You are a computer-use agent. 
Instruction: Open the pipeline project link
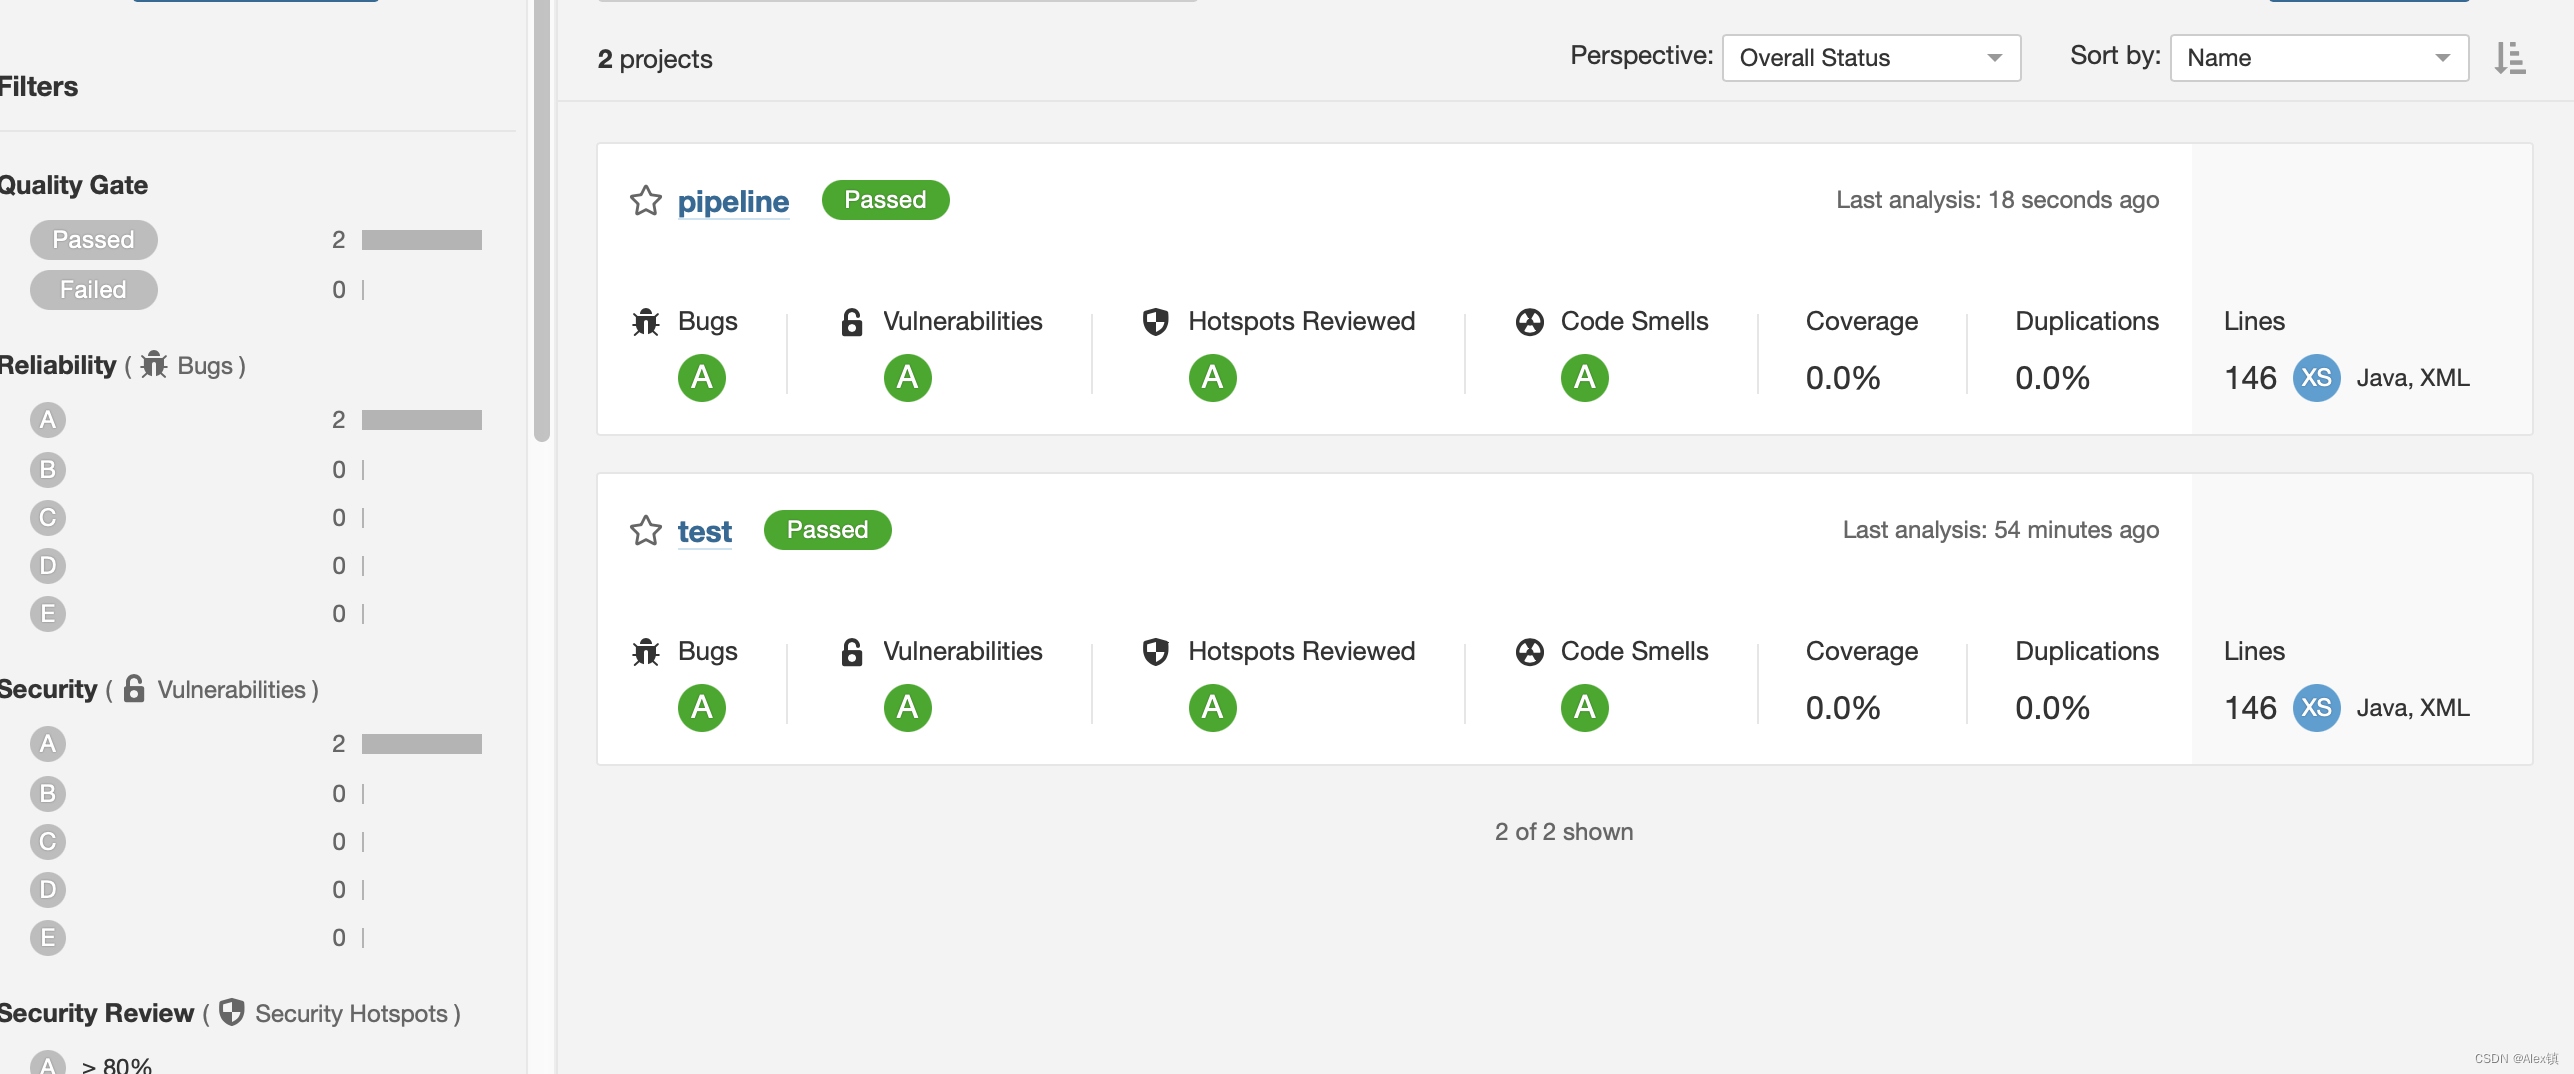point(733,202)
